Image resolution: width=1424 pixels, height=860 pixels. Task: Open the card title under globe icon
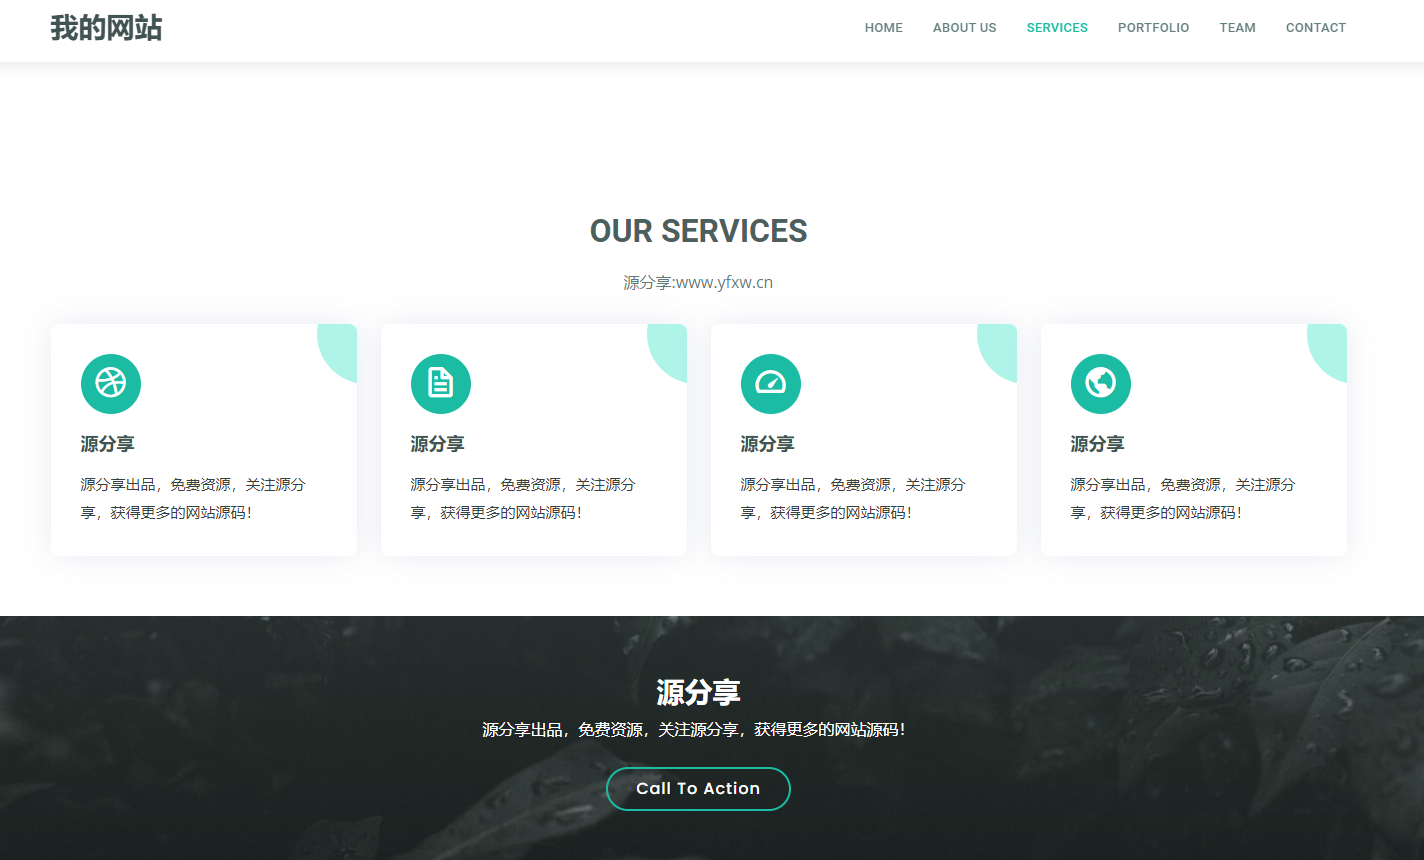[1098, 444]
